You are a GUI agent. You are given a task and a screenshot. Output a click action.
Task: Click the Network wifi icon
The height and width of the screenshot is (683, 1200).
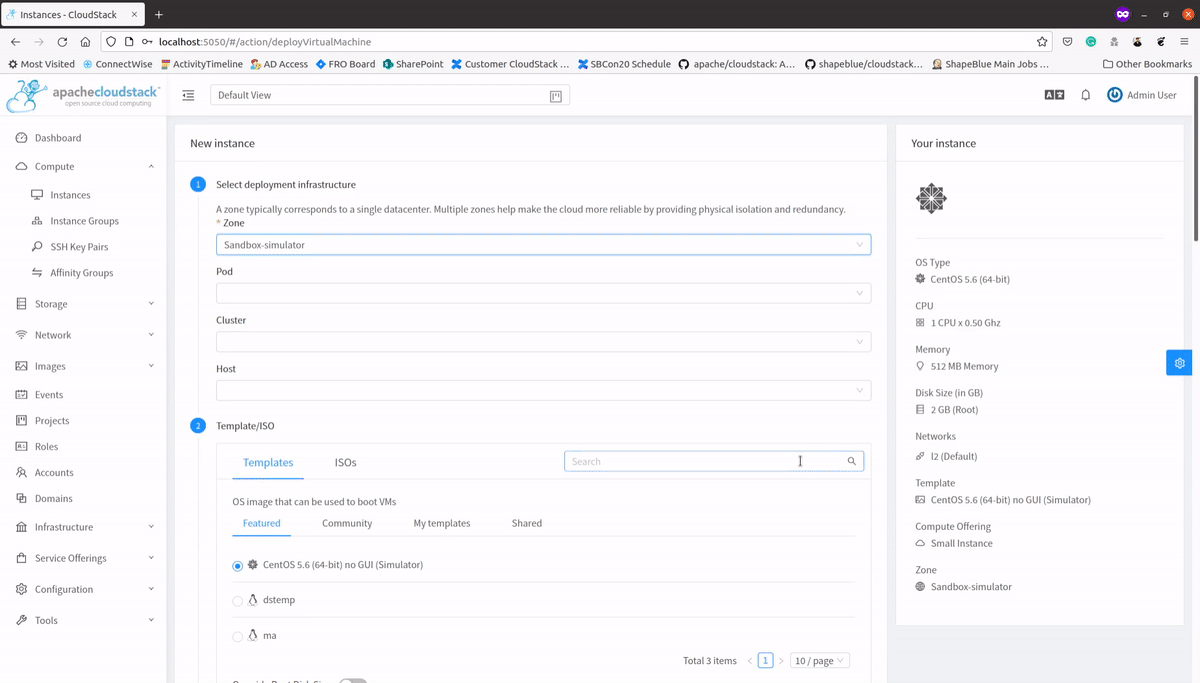[x=22, y=335]
